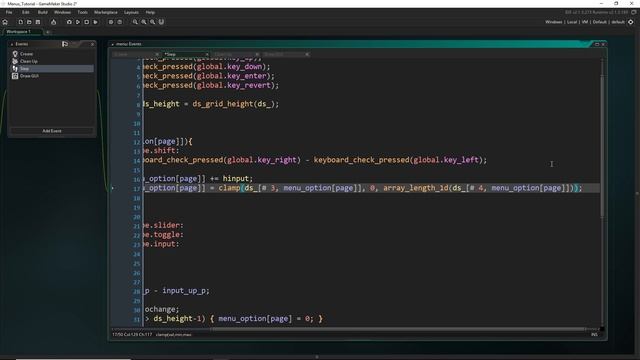Click the INS status bar indicator
The height and width of the screenshot is (360, 640).
594,335
